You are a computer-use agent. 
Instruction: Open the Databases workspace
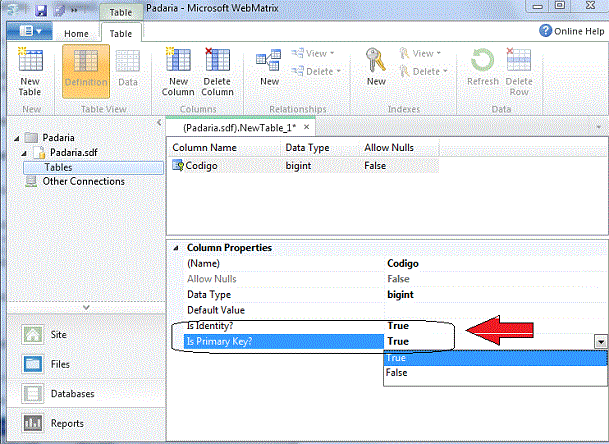click(58, 394)
